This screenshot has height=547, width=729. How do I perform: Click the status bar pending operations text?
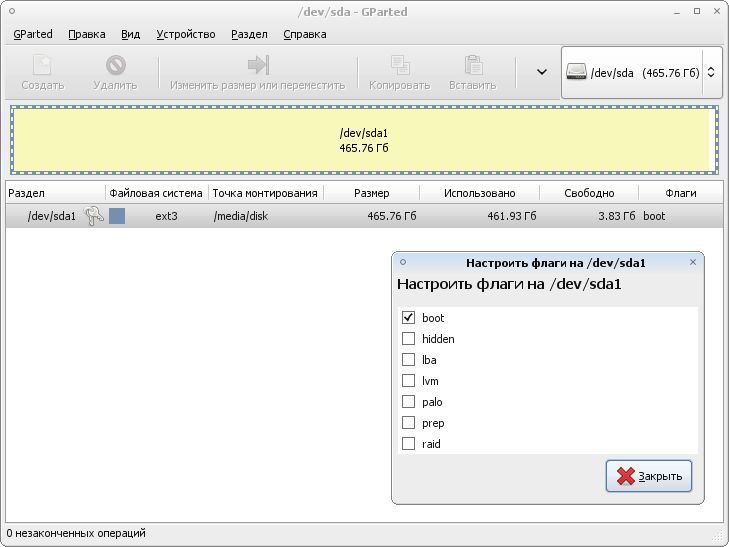76,533
